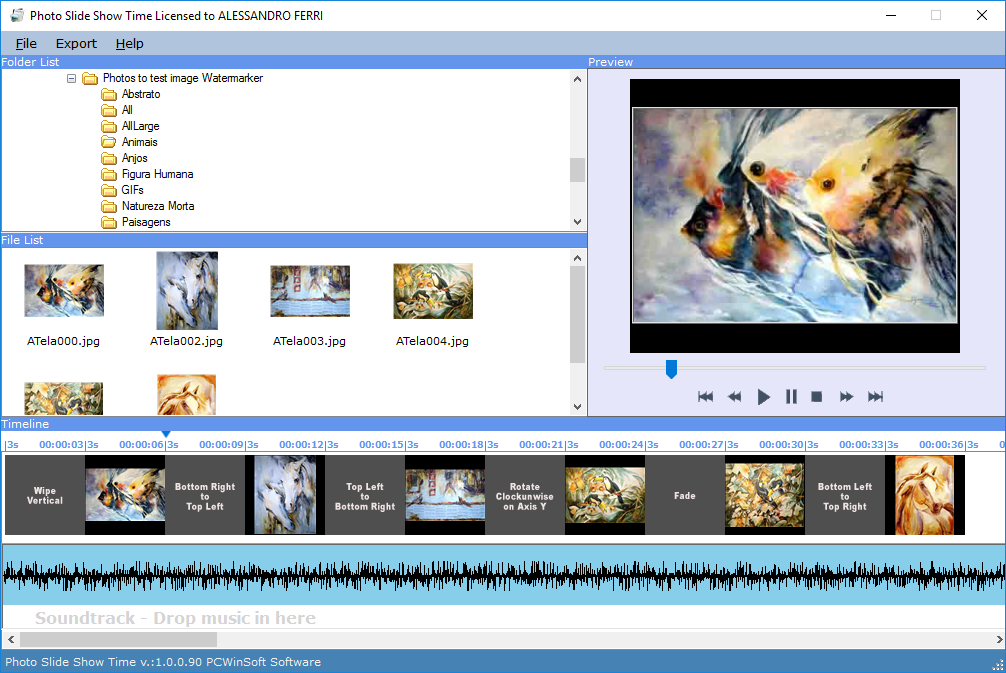Select the Fade transition in timeline

tap(685, 496)
